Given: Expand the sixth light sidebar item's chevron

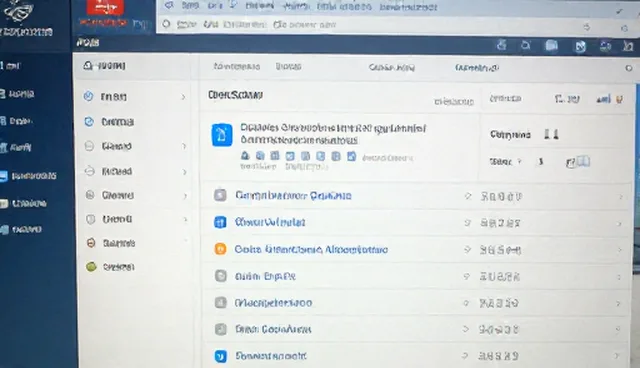Looking at the screenshot, I should (185, 219).
